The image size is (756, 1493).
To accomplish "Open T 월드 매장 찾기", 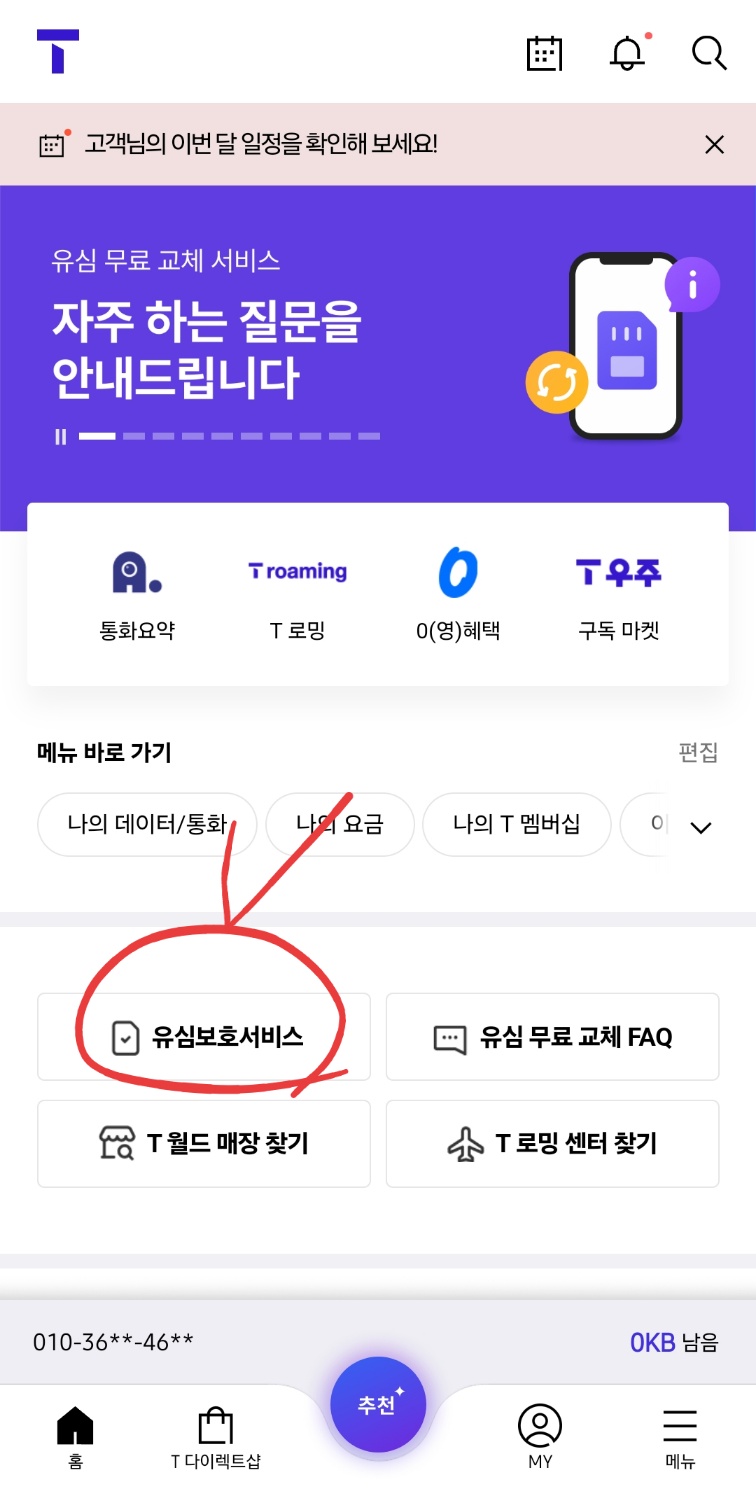I will coord(204,1144).
